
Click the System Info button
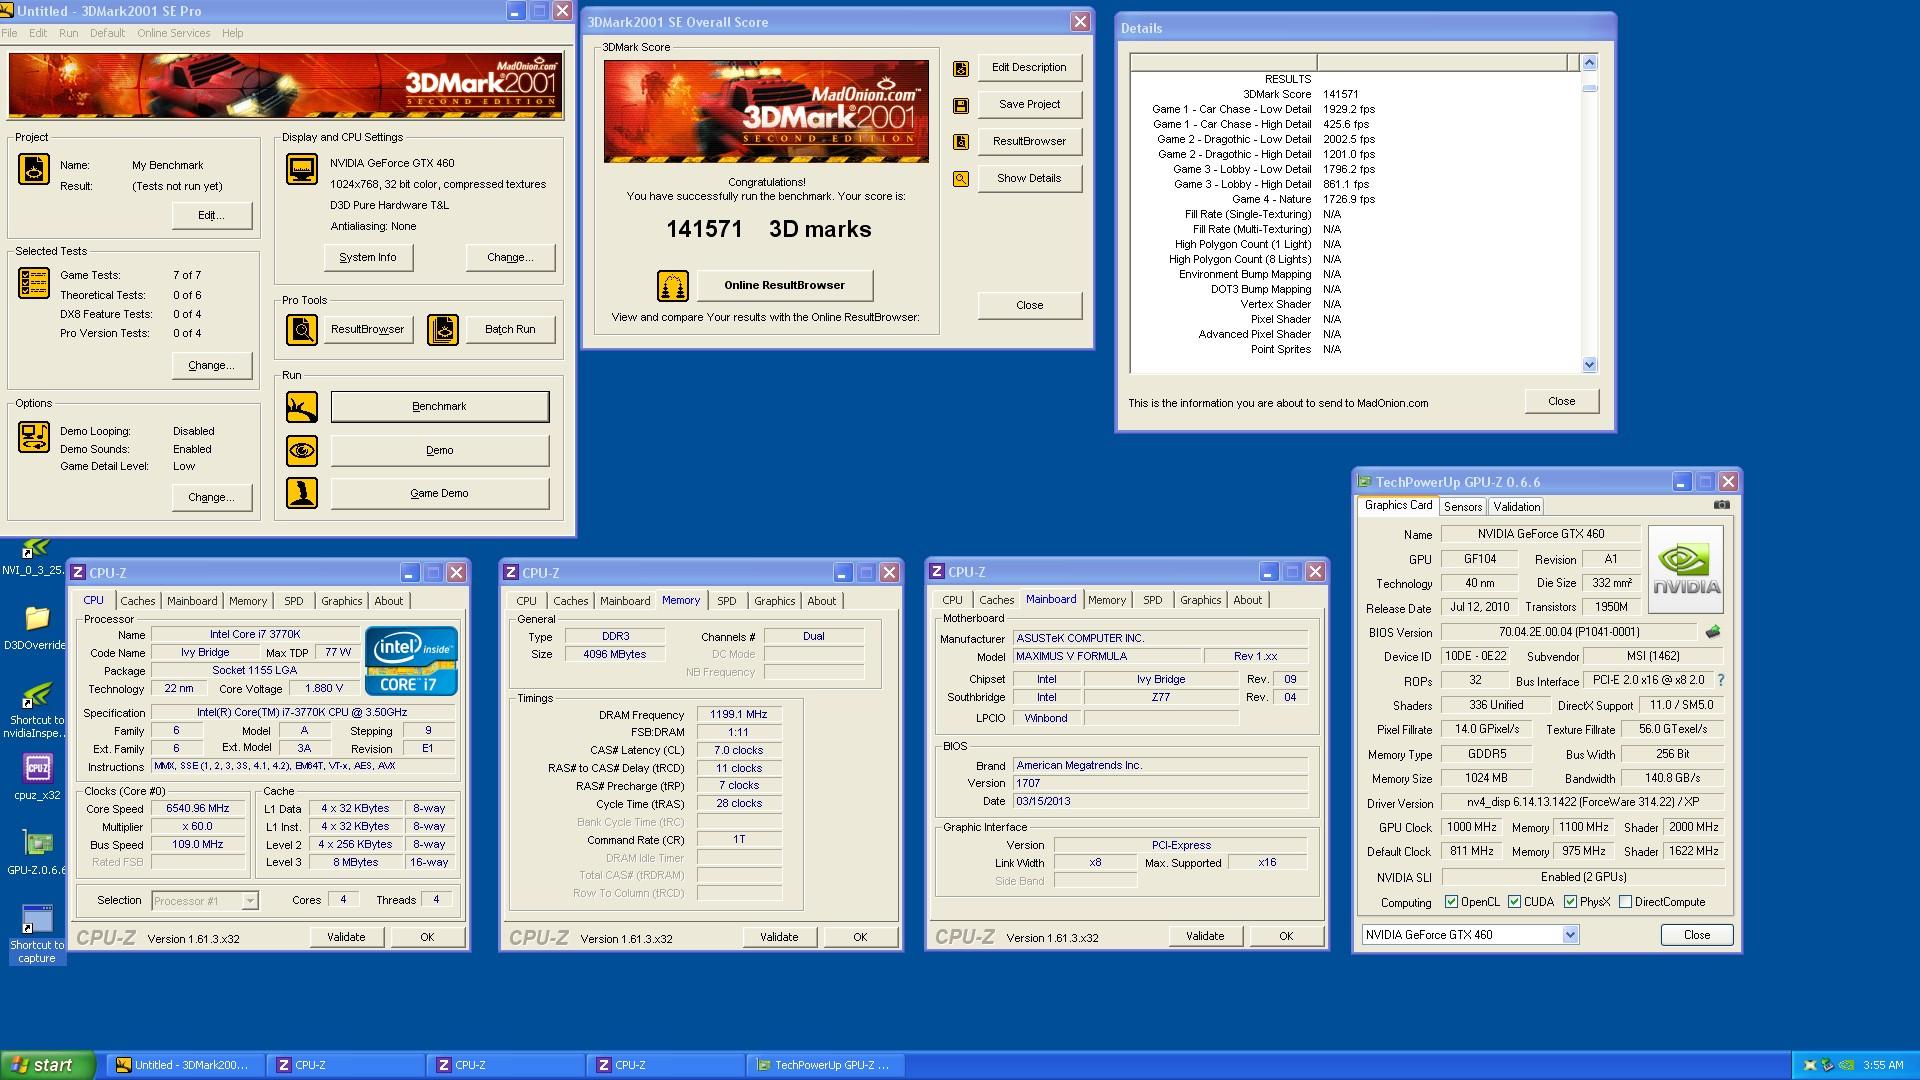click(x=368, y=258)
